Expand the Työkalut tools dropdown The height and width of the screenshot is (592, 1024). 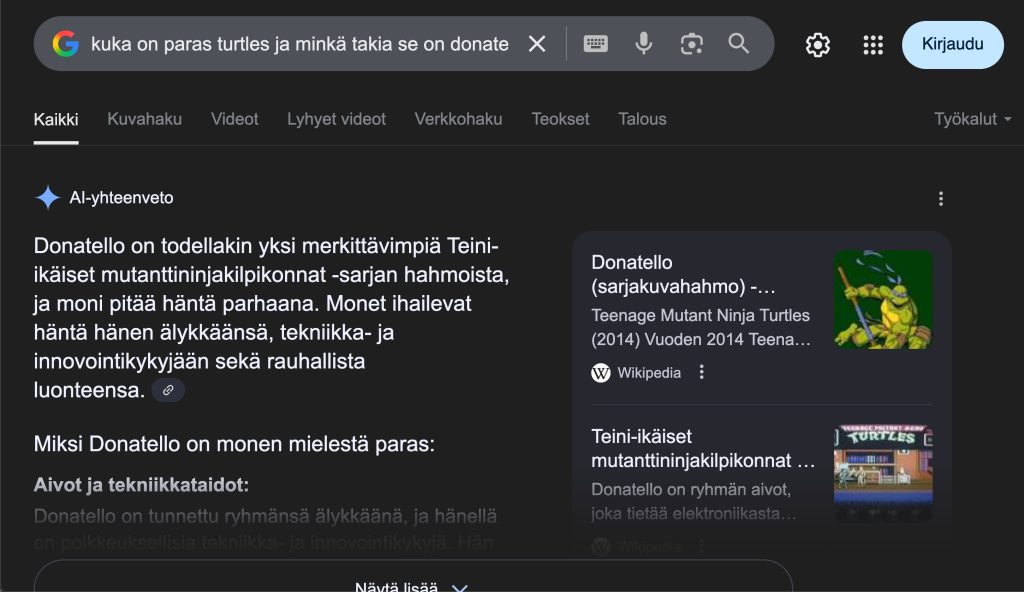(x=972, y=119)
